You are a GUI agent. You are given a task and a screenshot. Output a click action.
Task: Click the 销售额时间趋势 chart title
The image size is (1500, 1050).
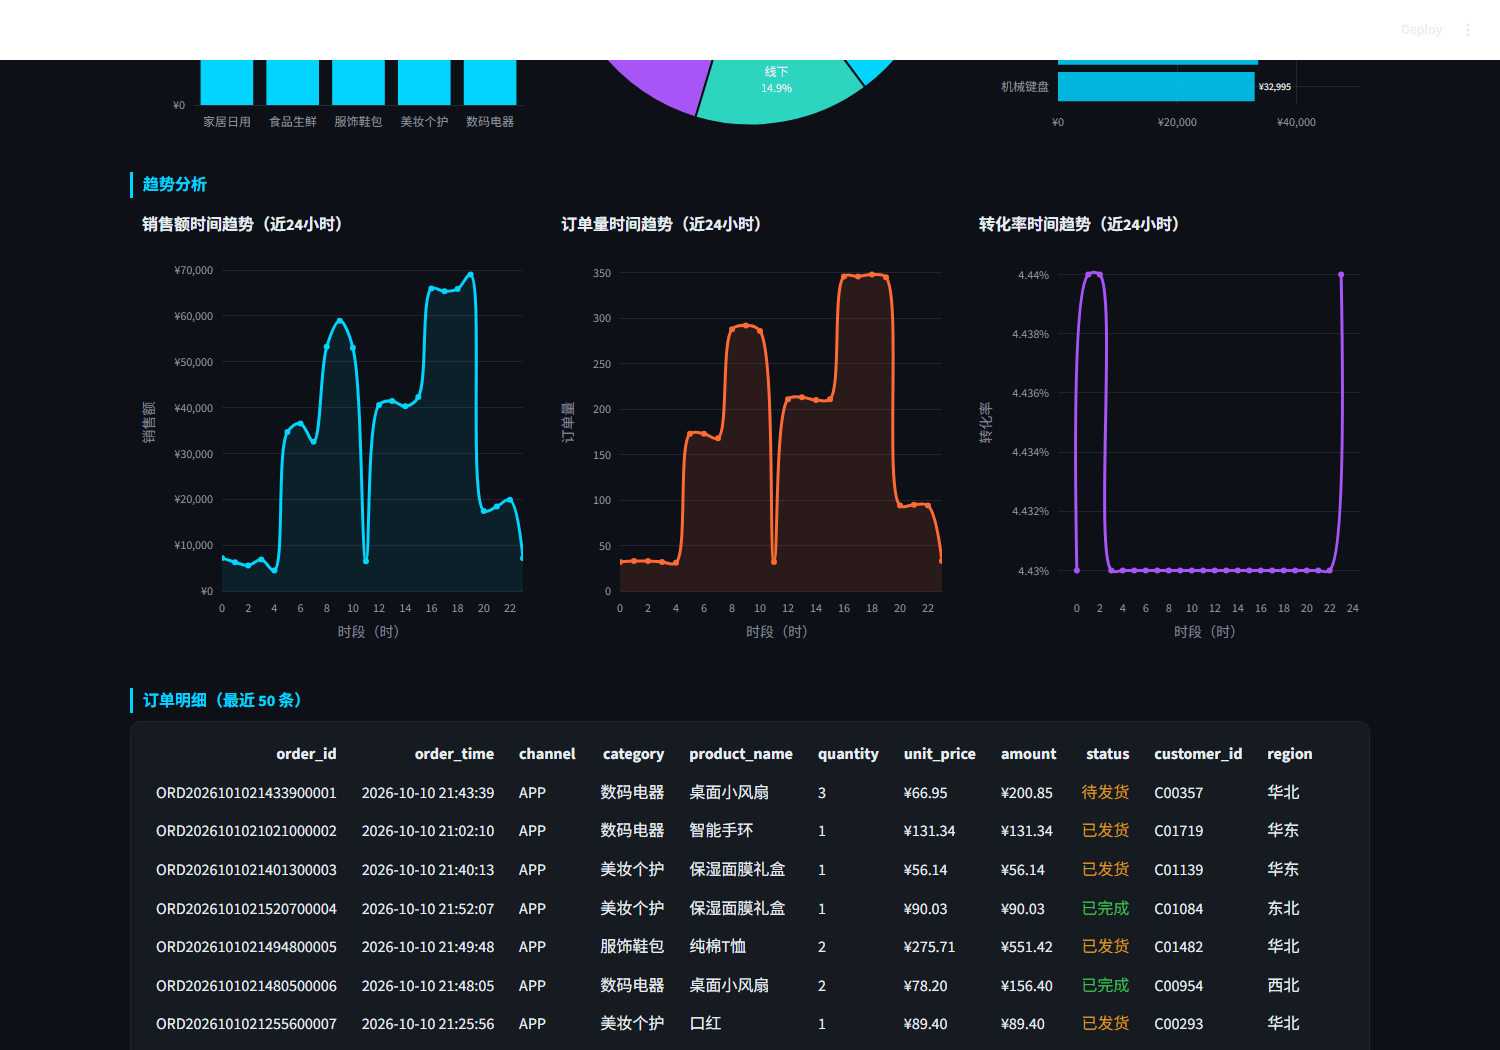tap(242, 224)
